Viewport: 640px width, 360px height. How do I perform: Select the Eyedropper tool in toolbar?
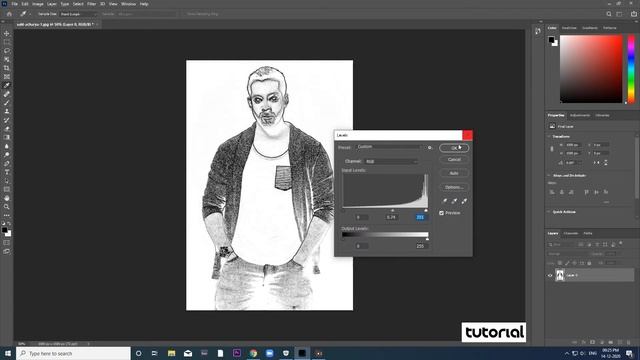click(x=7, y=85)
